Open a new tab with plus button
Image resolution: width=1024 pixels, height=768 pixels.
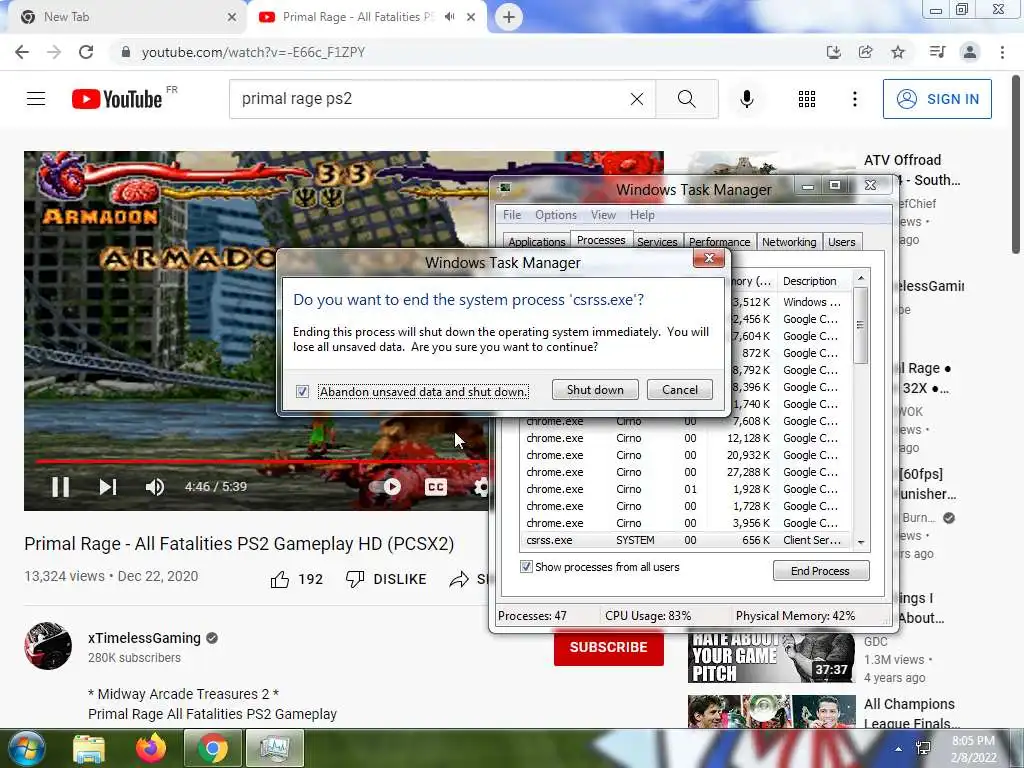pos(509,17)
